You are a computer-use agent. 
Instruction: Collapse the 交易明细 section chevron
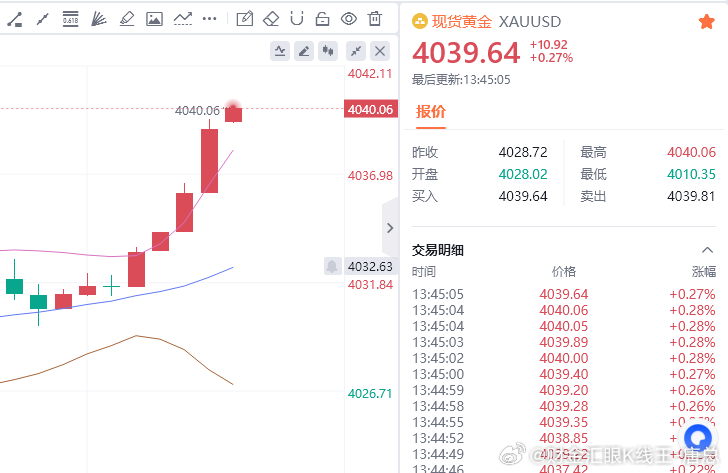707,250
